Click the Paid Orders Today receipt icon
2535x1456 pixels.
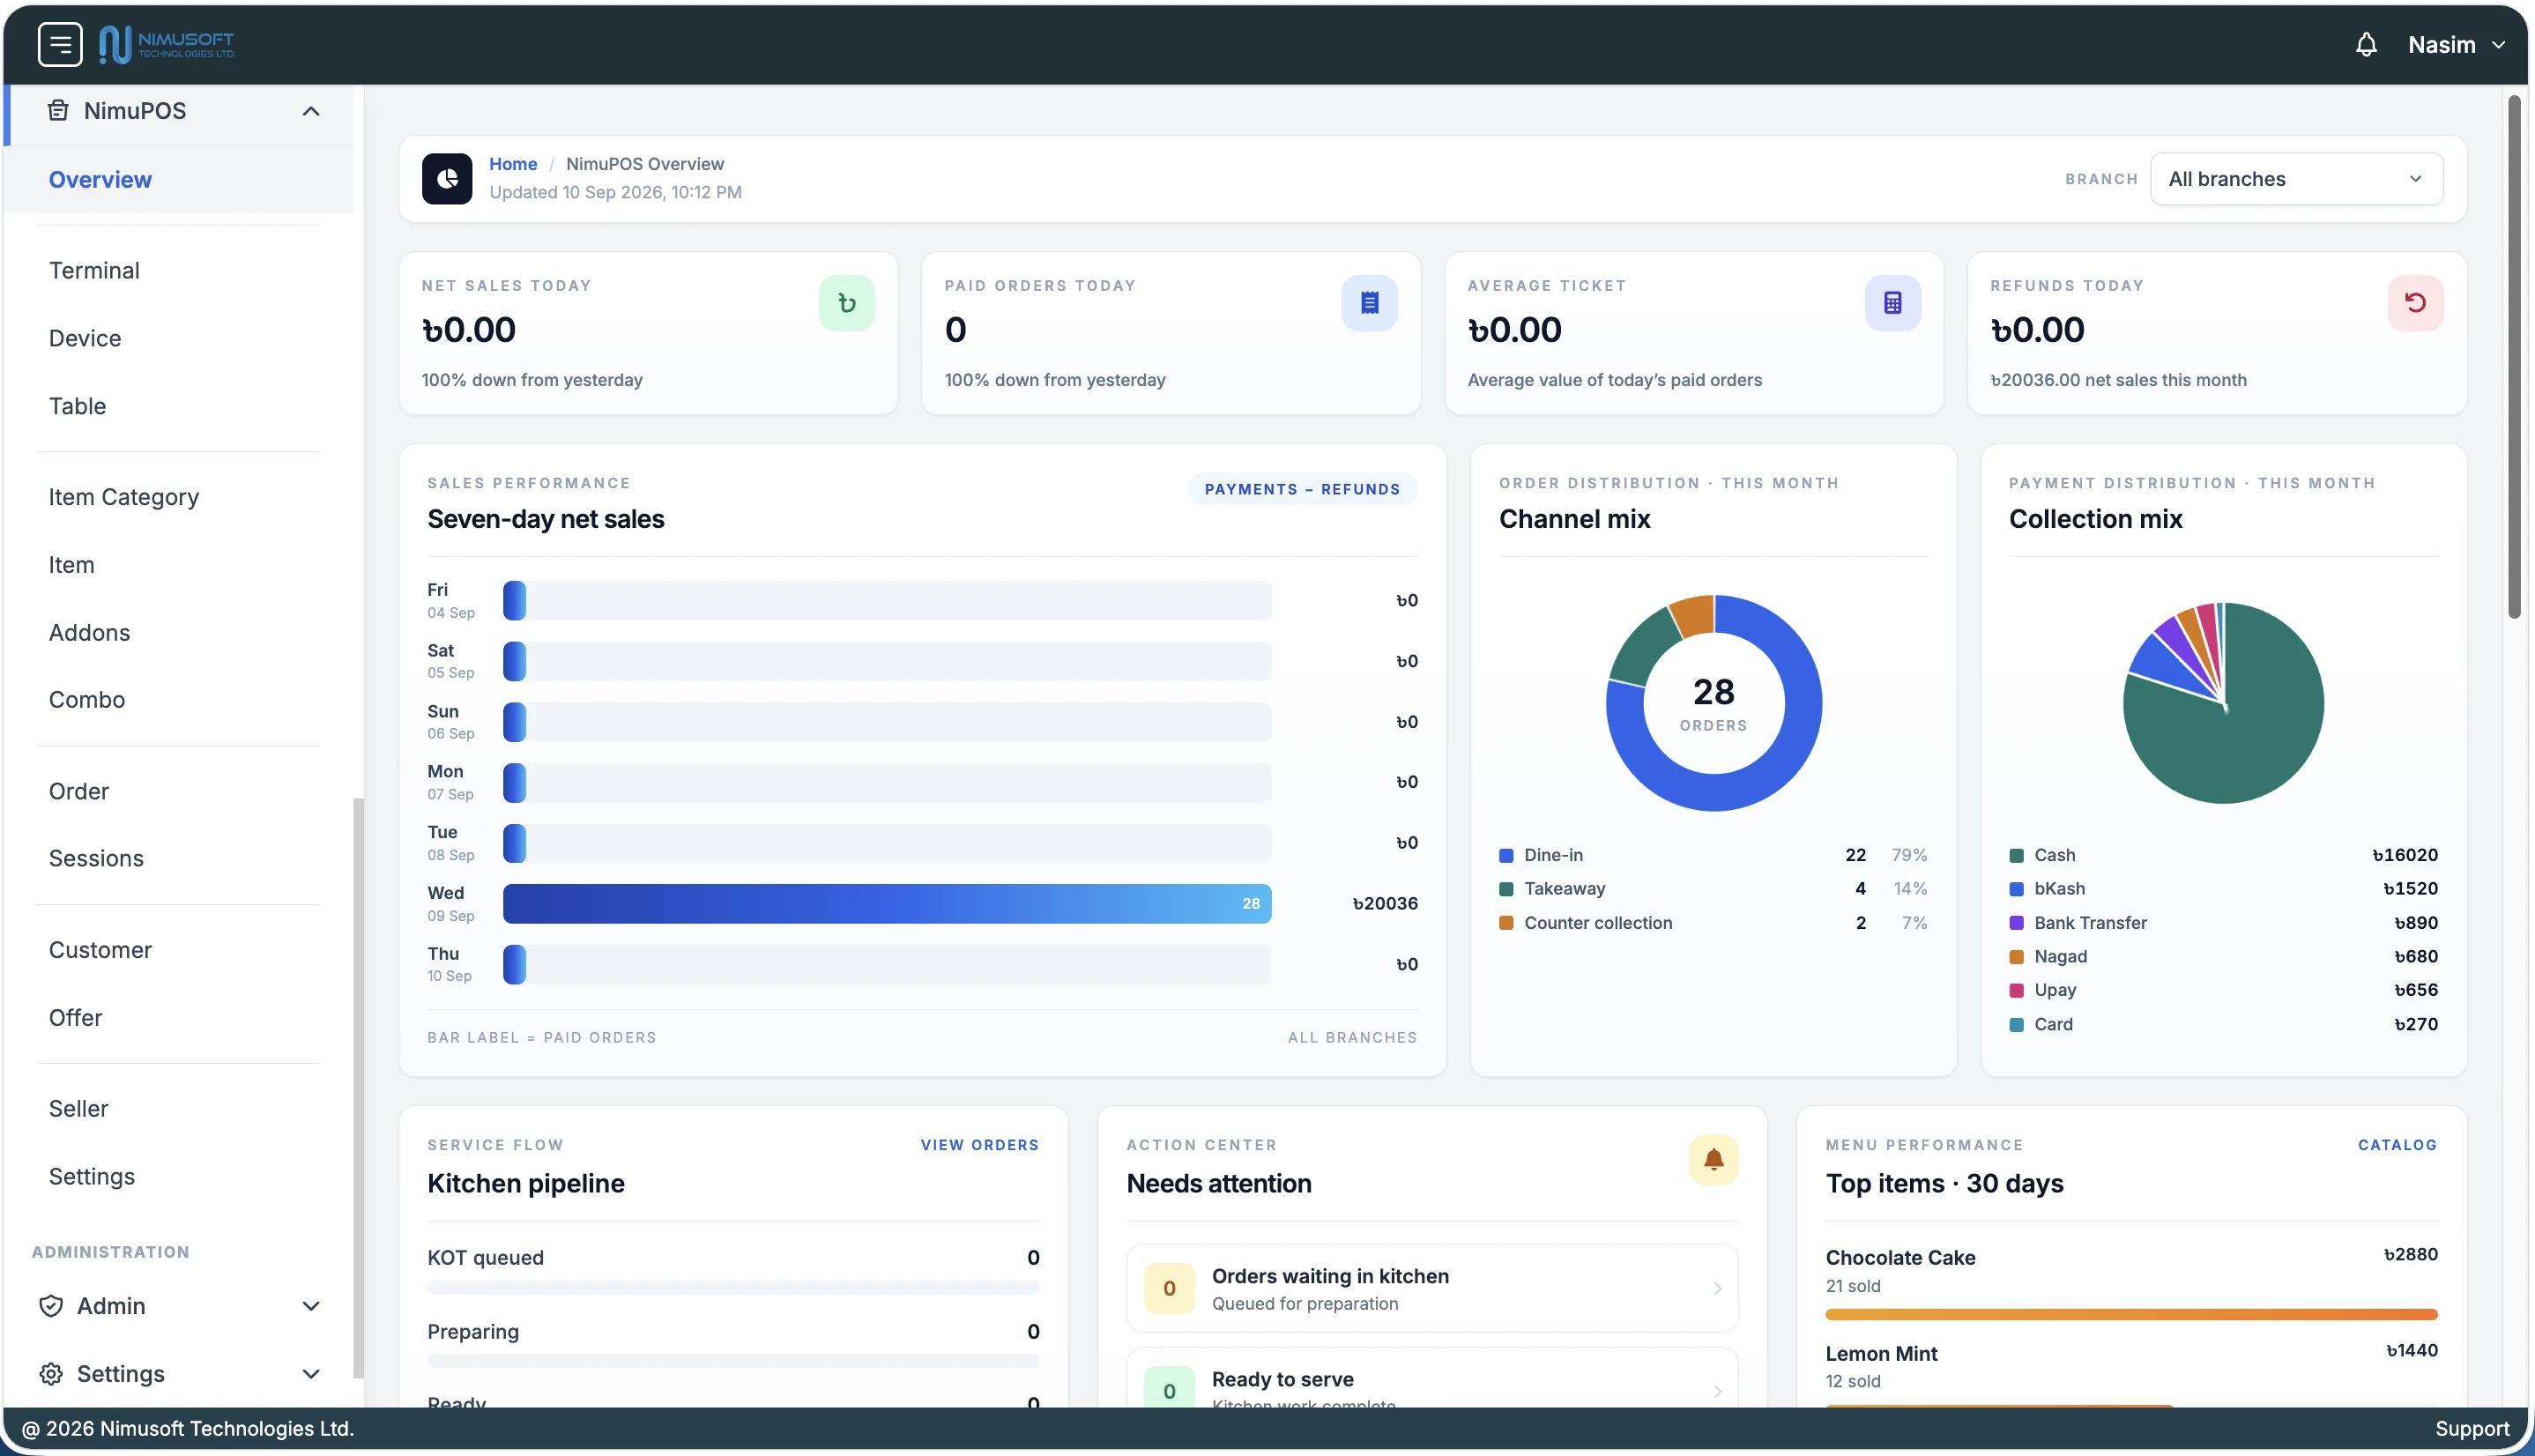coord(1369,303)
